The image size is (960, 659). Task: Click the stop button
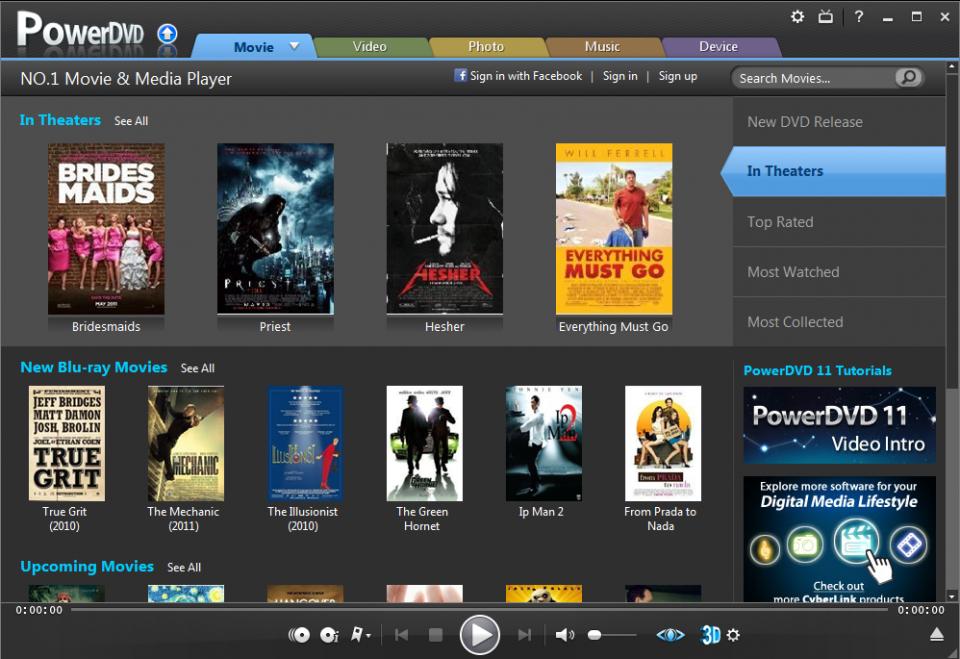click(x=435, y=635)
